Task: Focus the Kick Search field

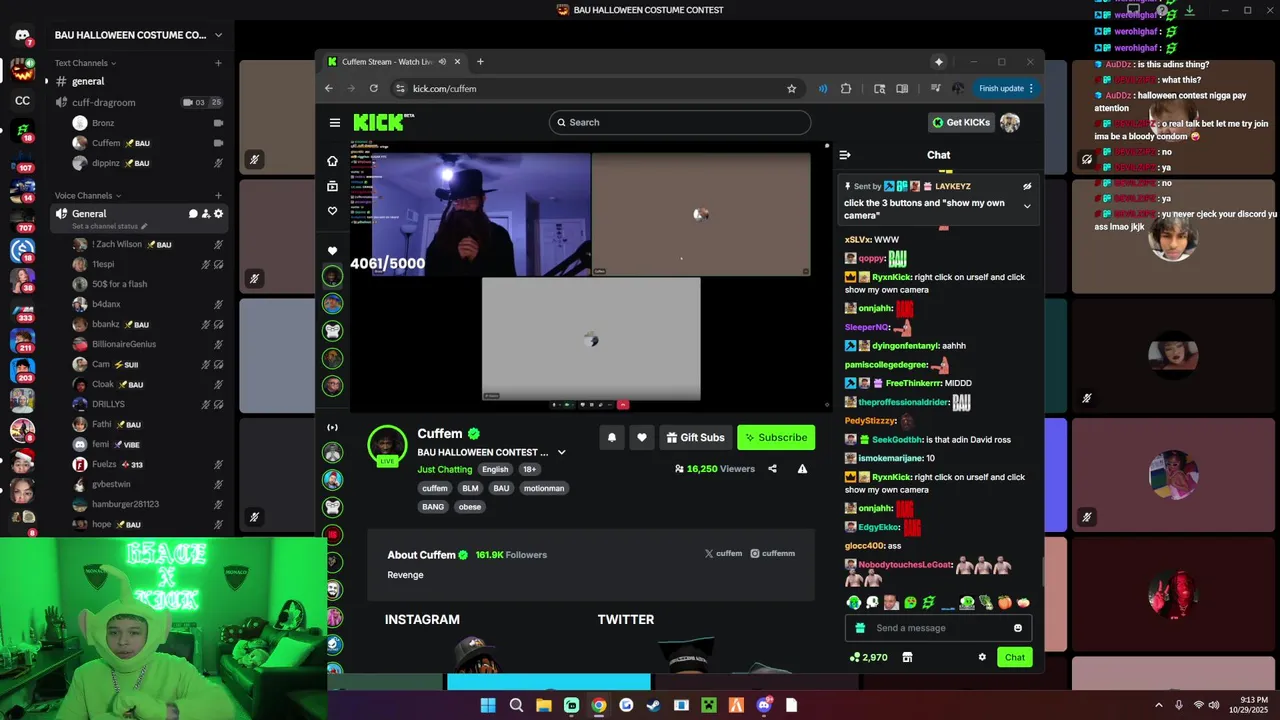Action: coord(680,122)
